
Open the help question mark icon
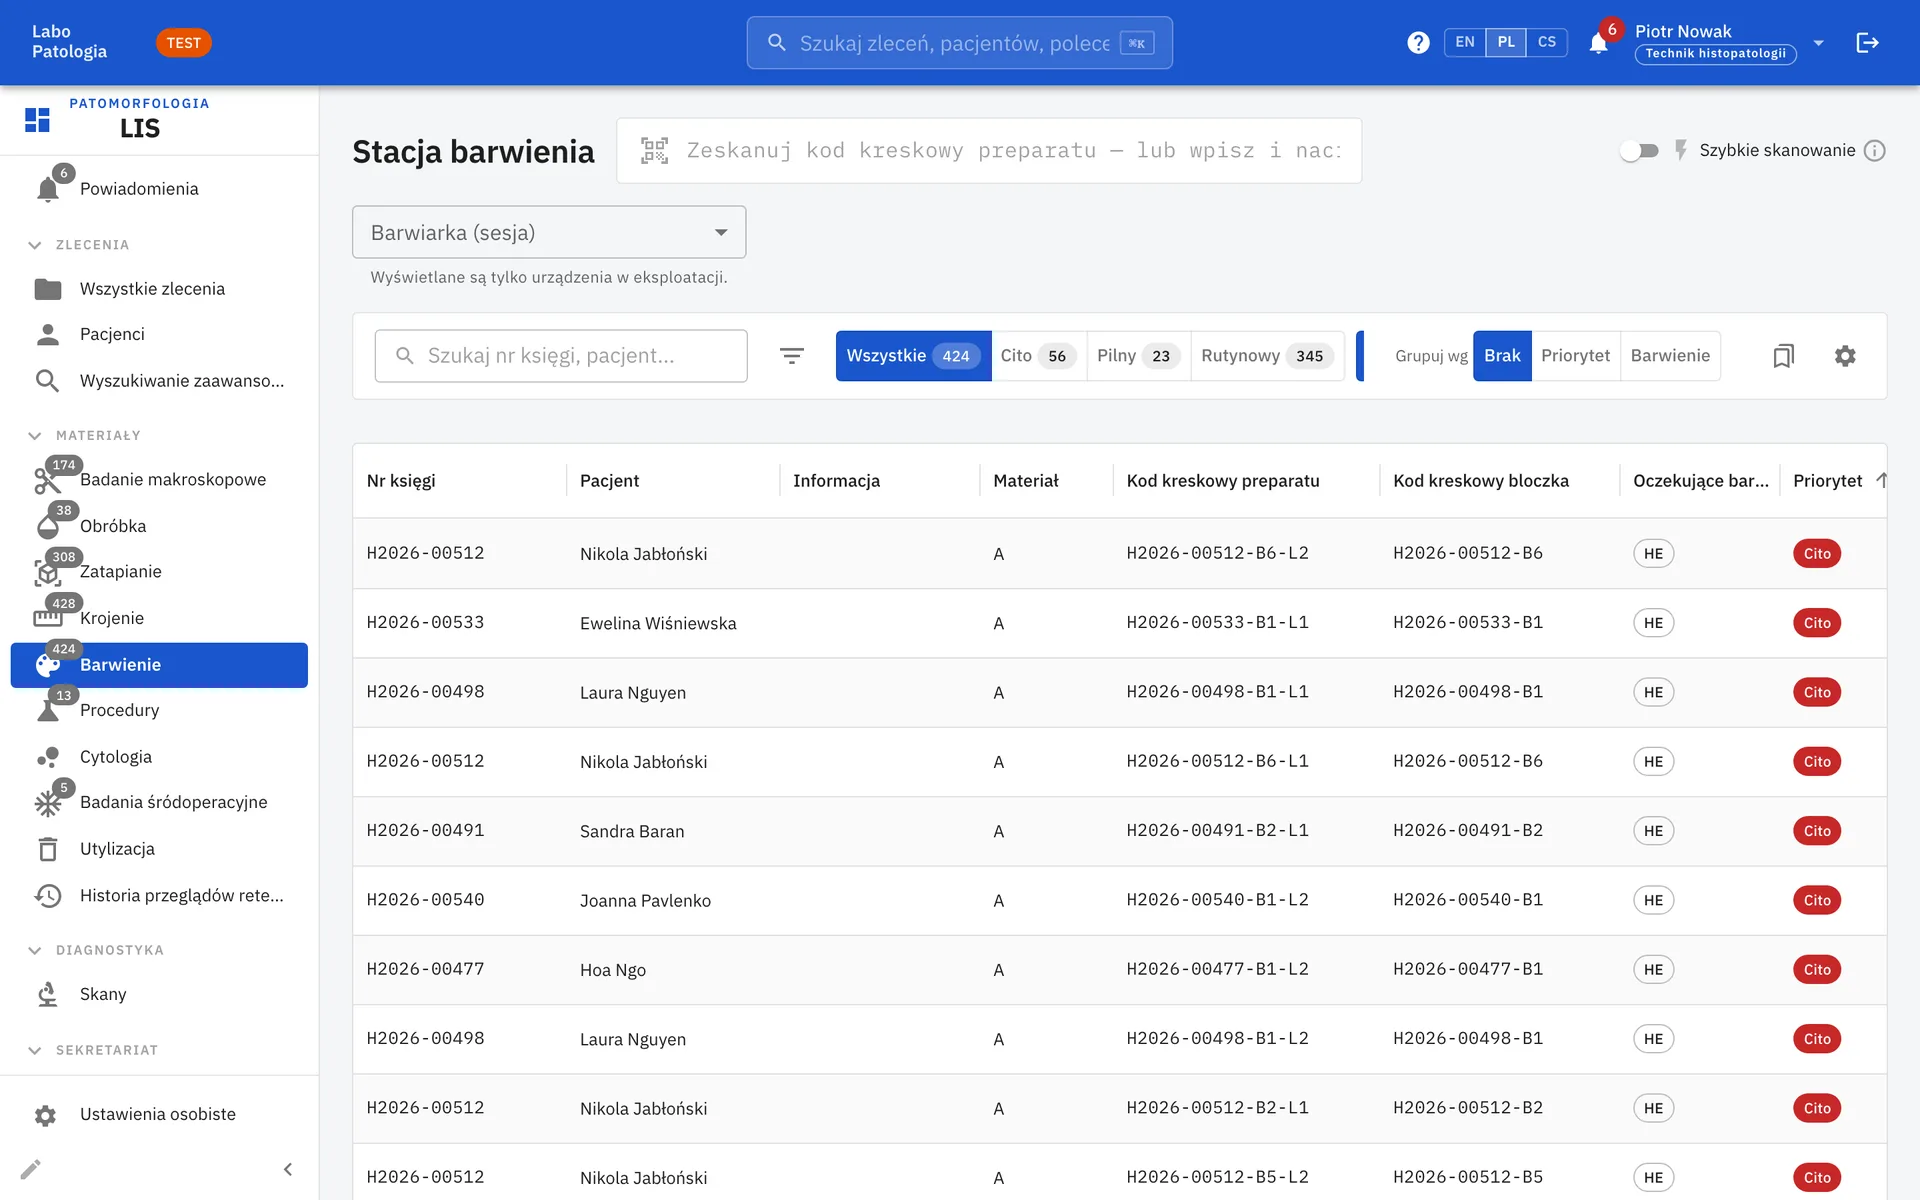point(1417,43)
